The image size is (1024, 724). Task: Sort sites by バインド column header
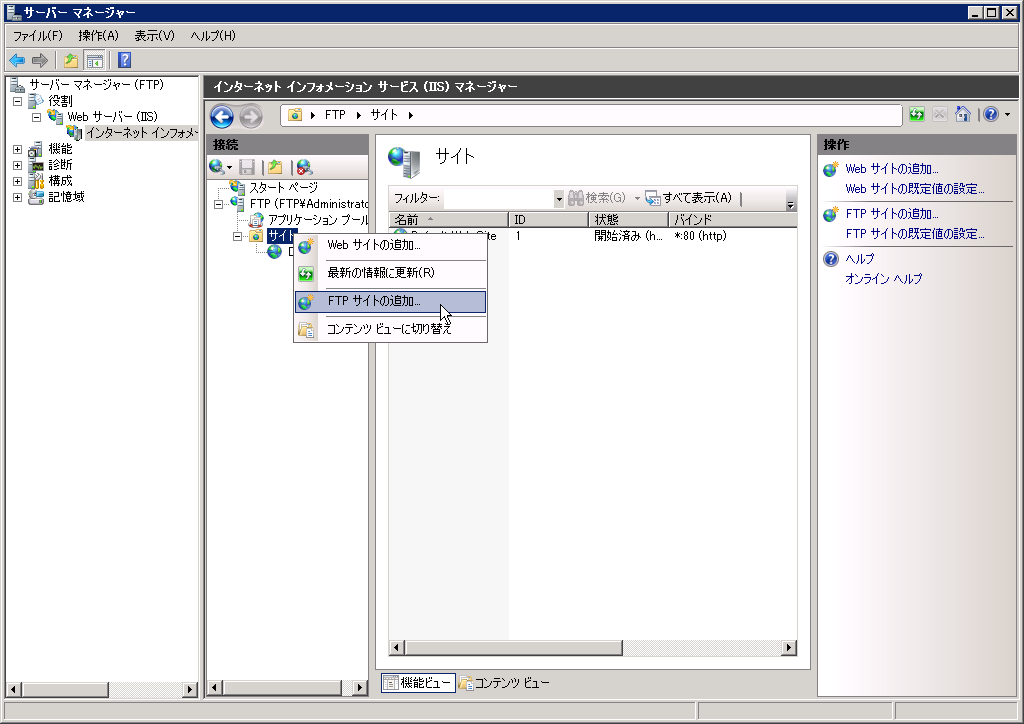pyautogui.click(x=733, y=220)
